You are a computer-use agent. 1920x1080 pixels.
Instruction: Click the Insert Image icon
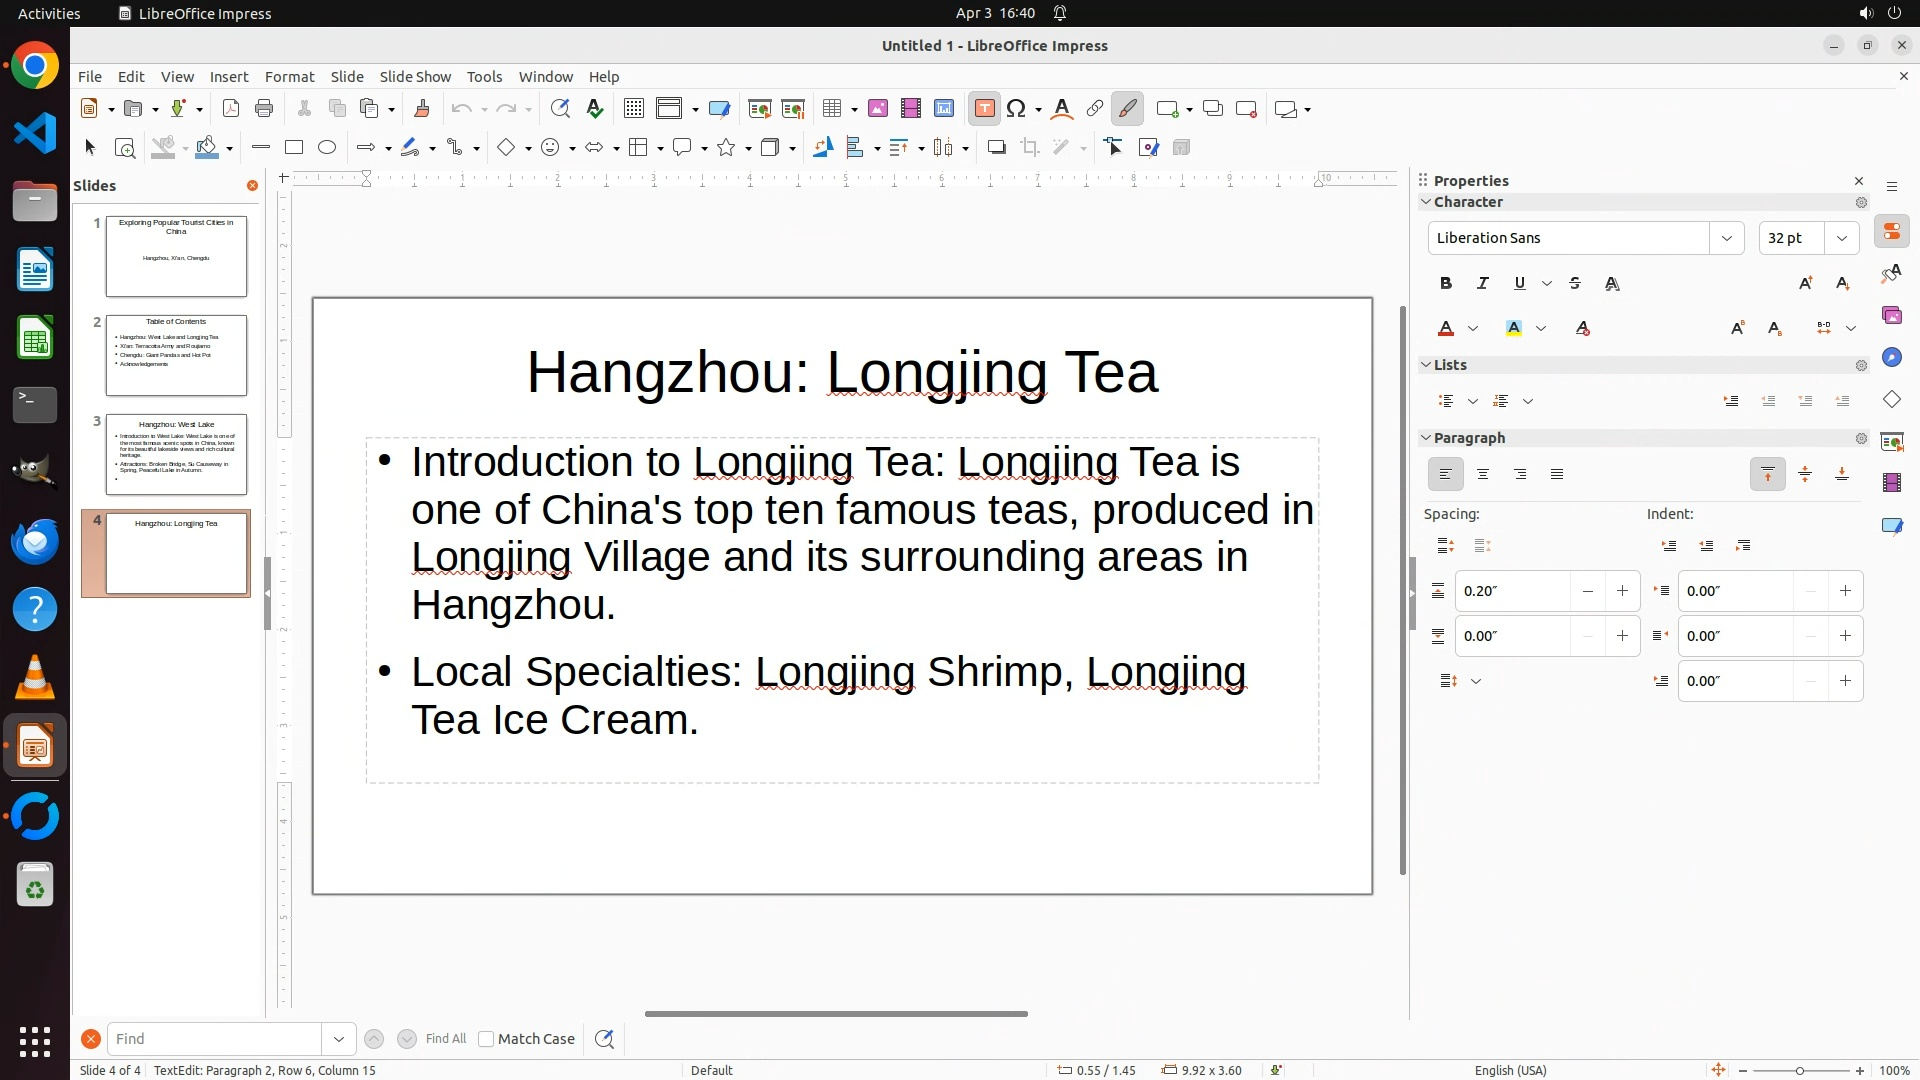tap(878, 109)
